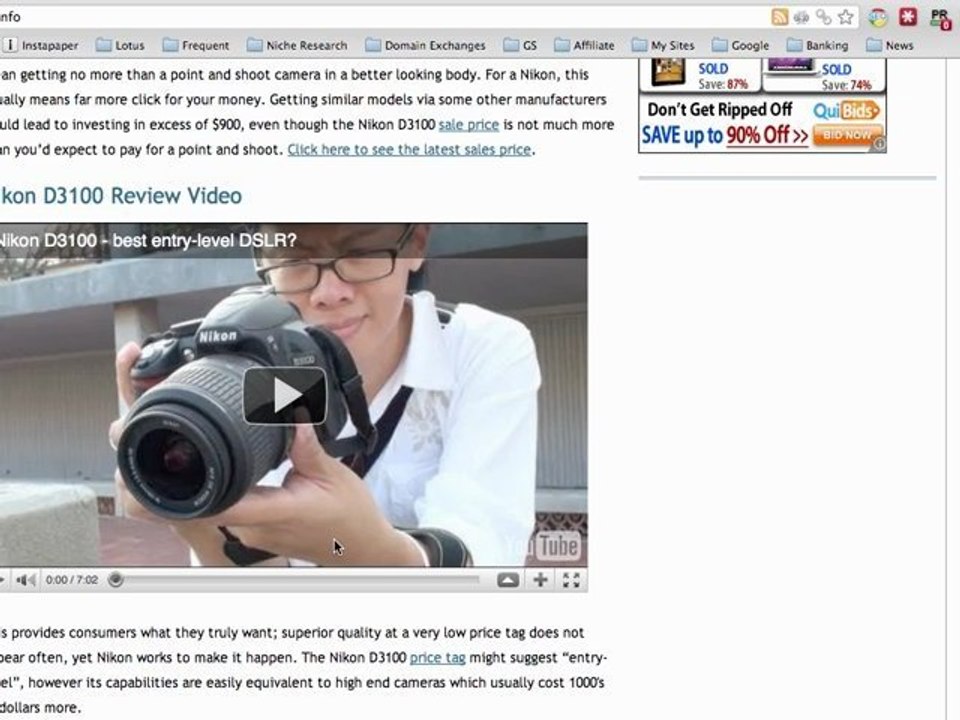Click the second SOLD 'Save: 74%' ad item
The width and height of the screenshot is (960, 720).
pyautogui.click(x=824, y=75)
